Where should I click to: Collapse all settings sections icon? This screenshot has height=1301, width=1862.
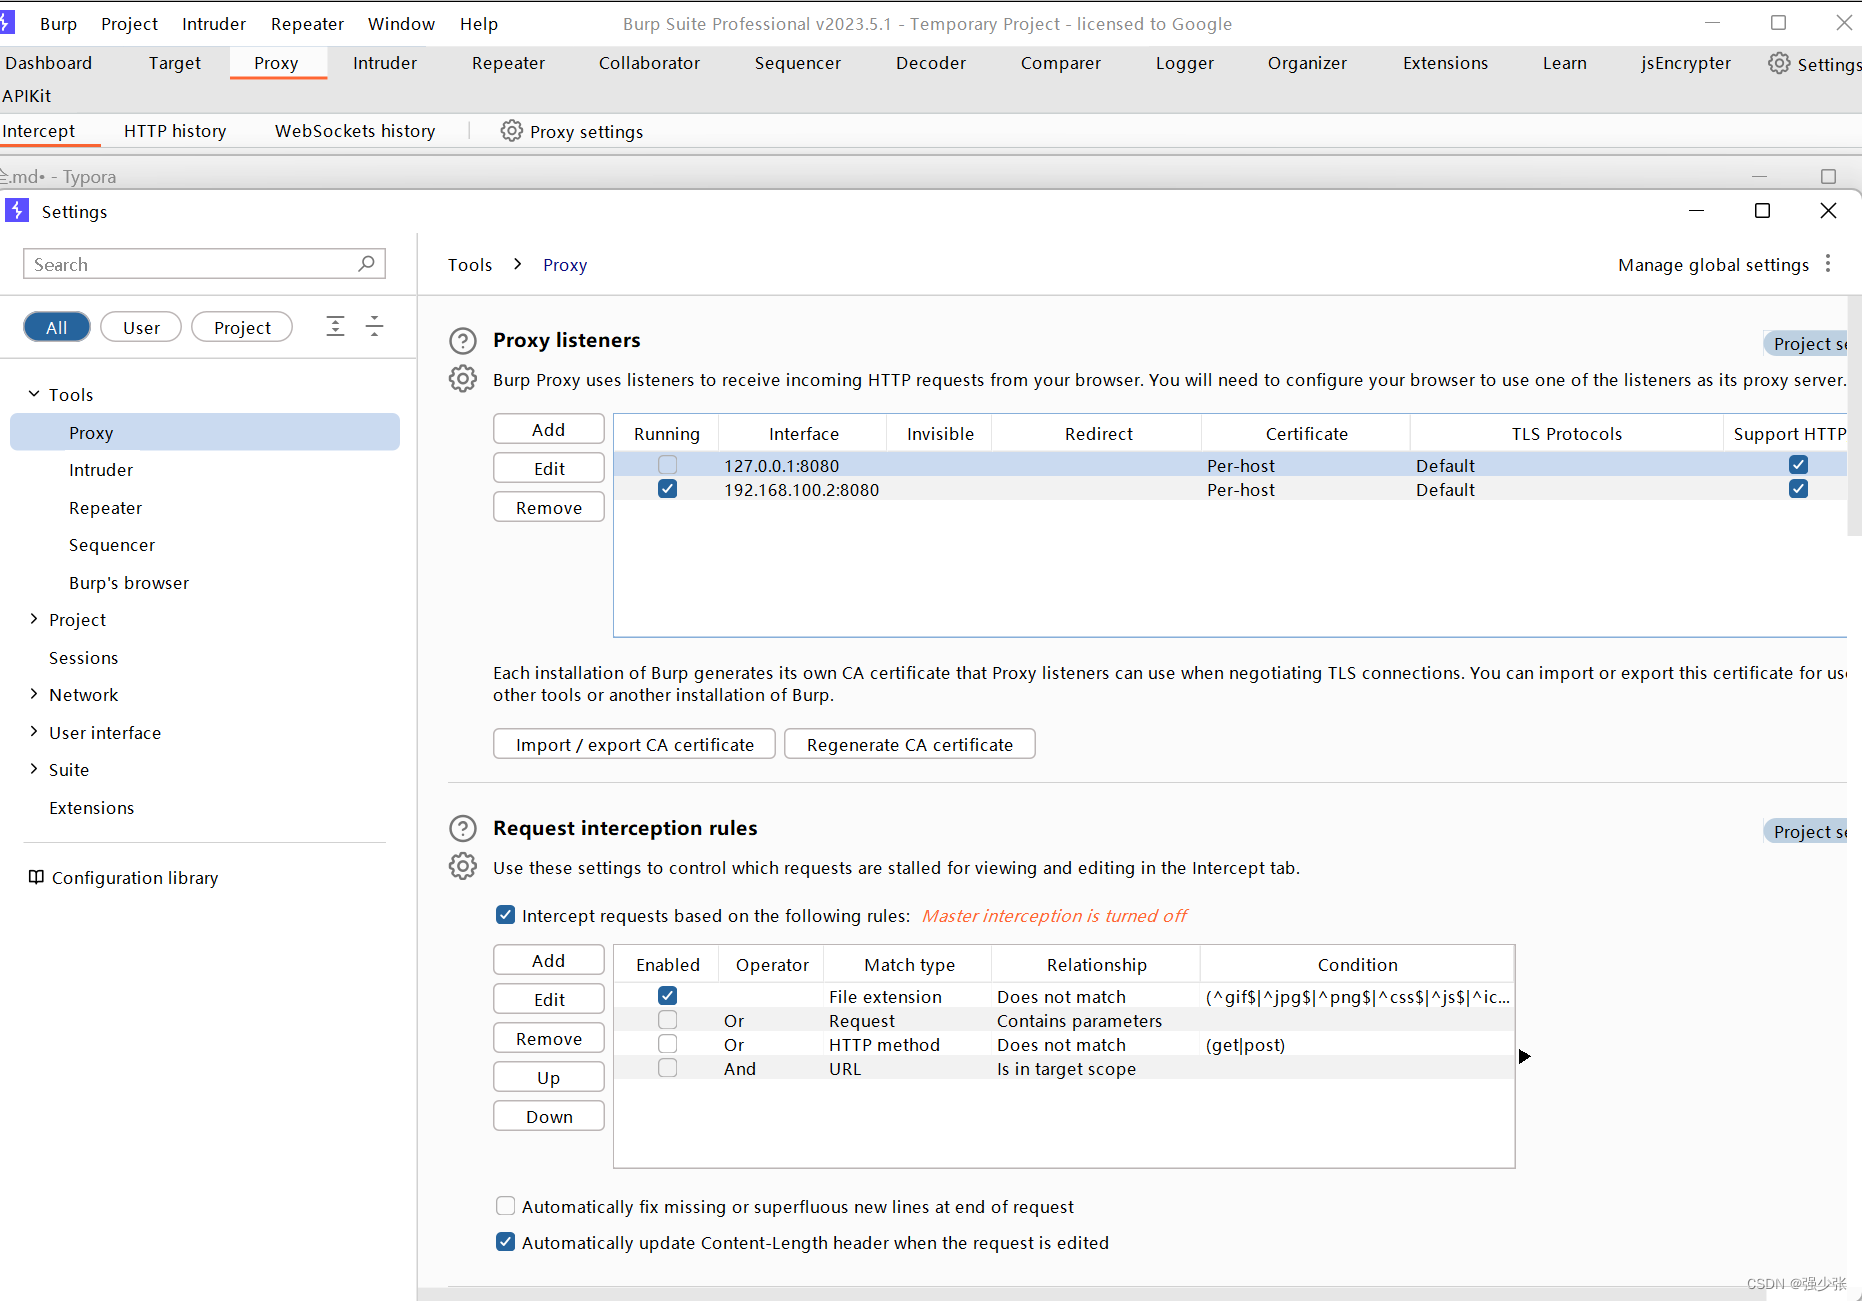374,326
